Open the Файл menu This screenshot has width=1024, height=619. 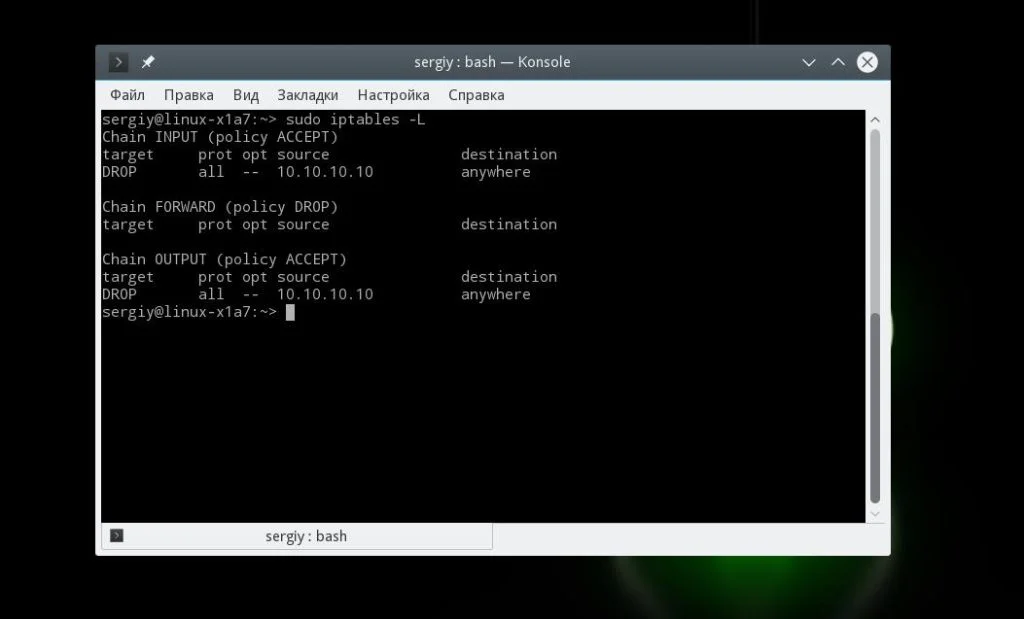tap(127, 95)
